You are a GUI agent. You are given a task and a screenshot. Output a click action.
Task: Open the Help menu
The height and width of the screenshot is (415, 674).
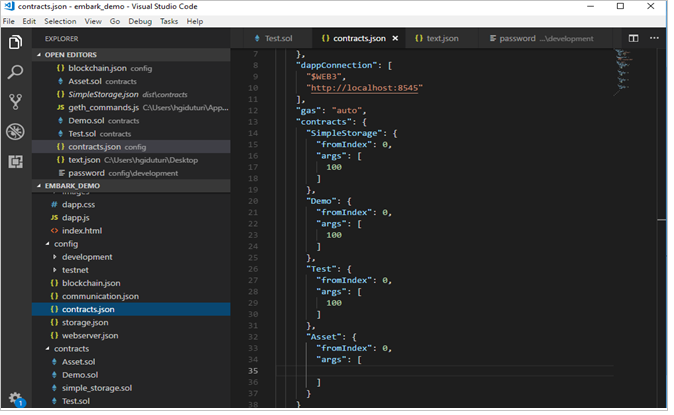(196, 22)
